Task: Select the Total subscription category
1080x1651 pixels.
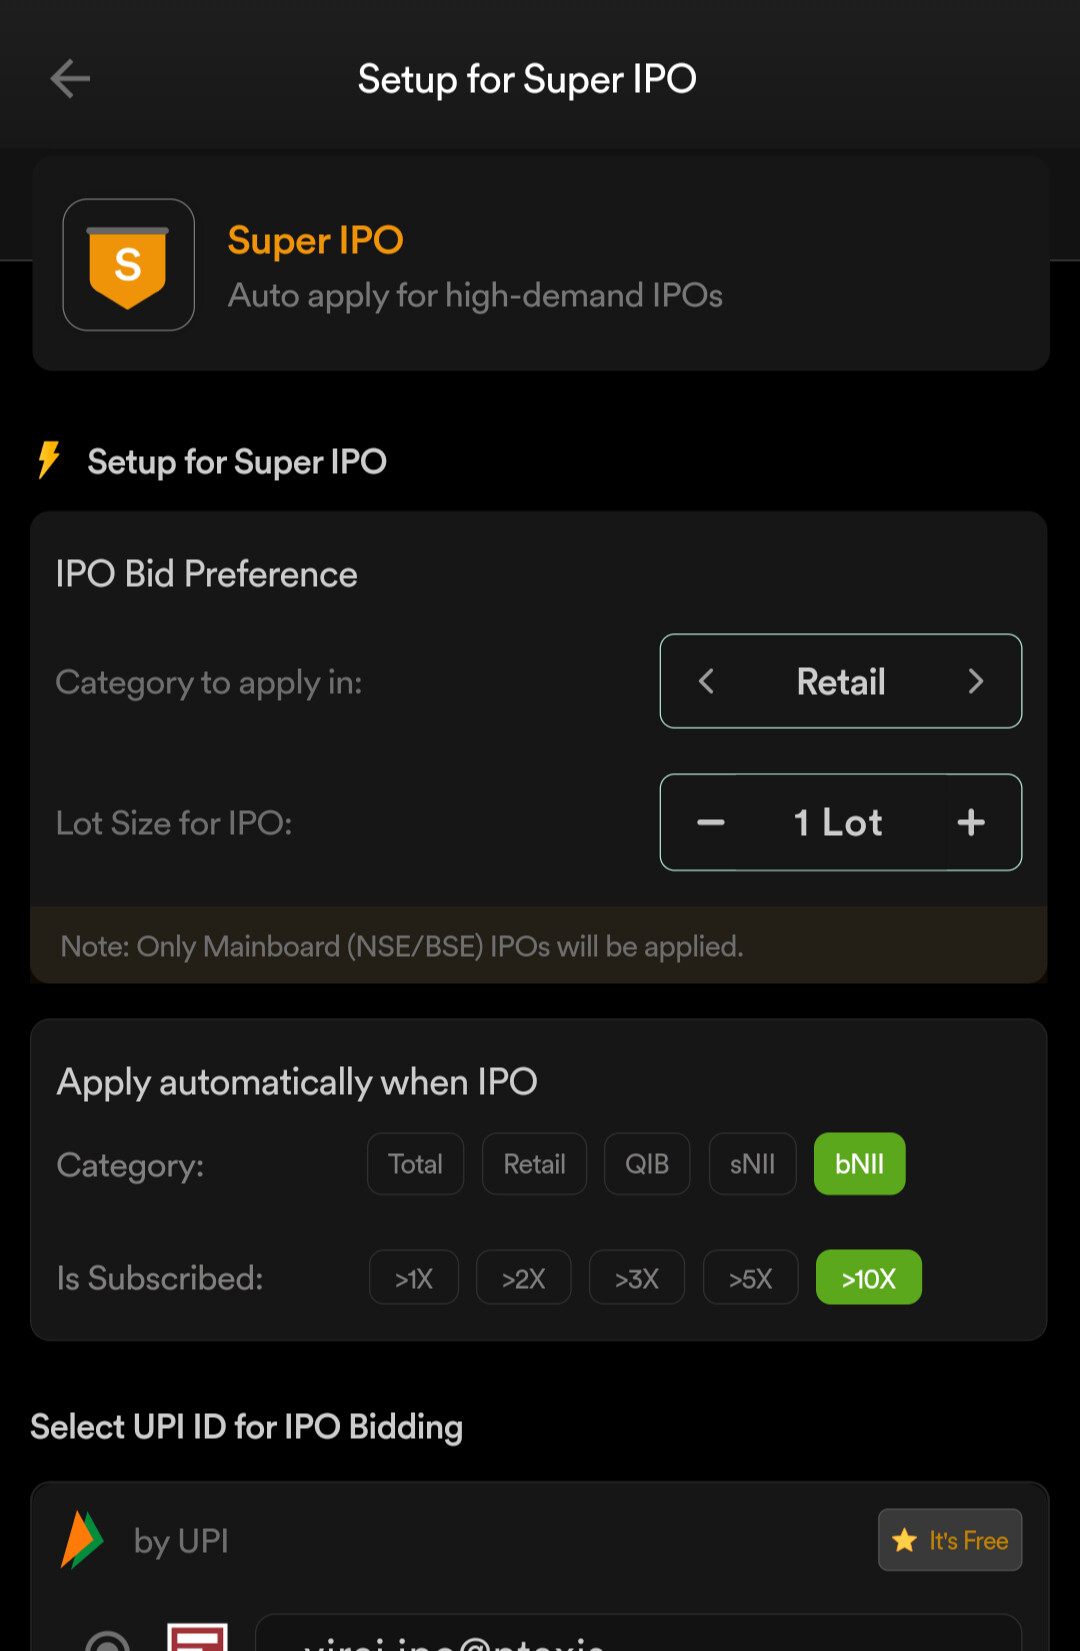Action: point(415,1164)
